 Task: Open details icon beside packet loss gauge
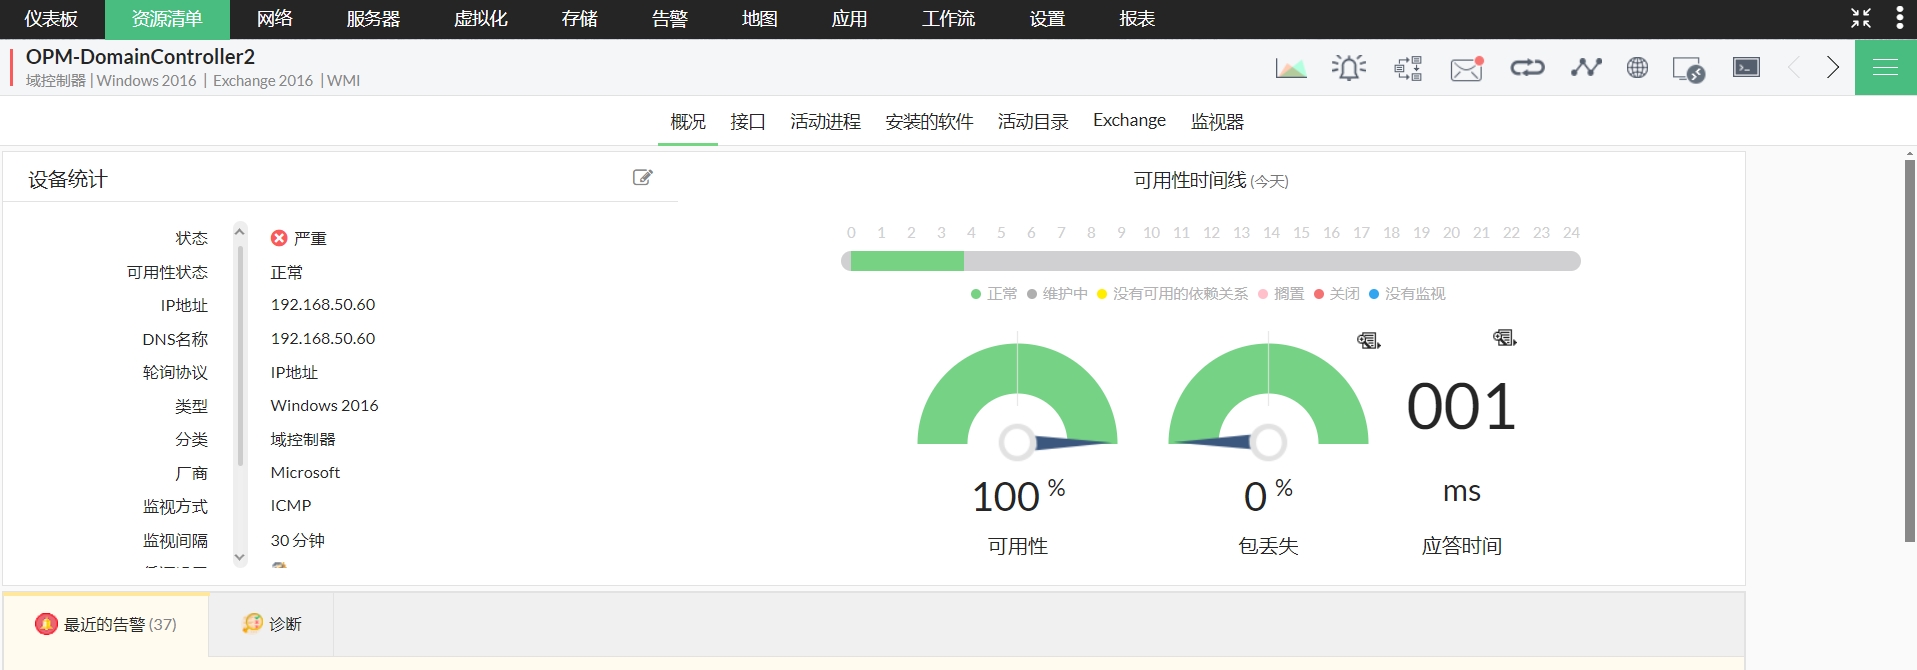coord(1368,341)
